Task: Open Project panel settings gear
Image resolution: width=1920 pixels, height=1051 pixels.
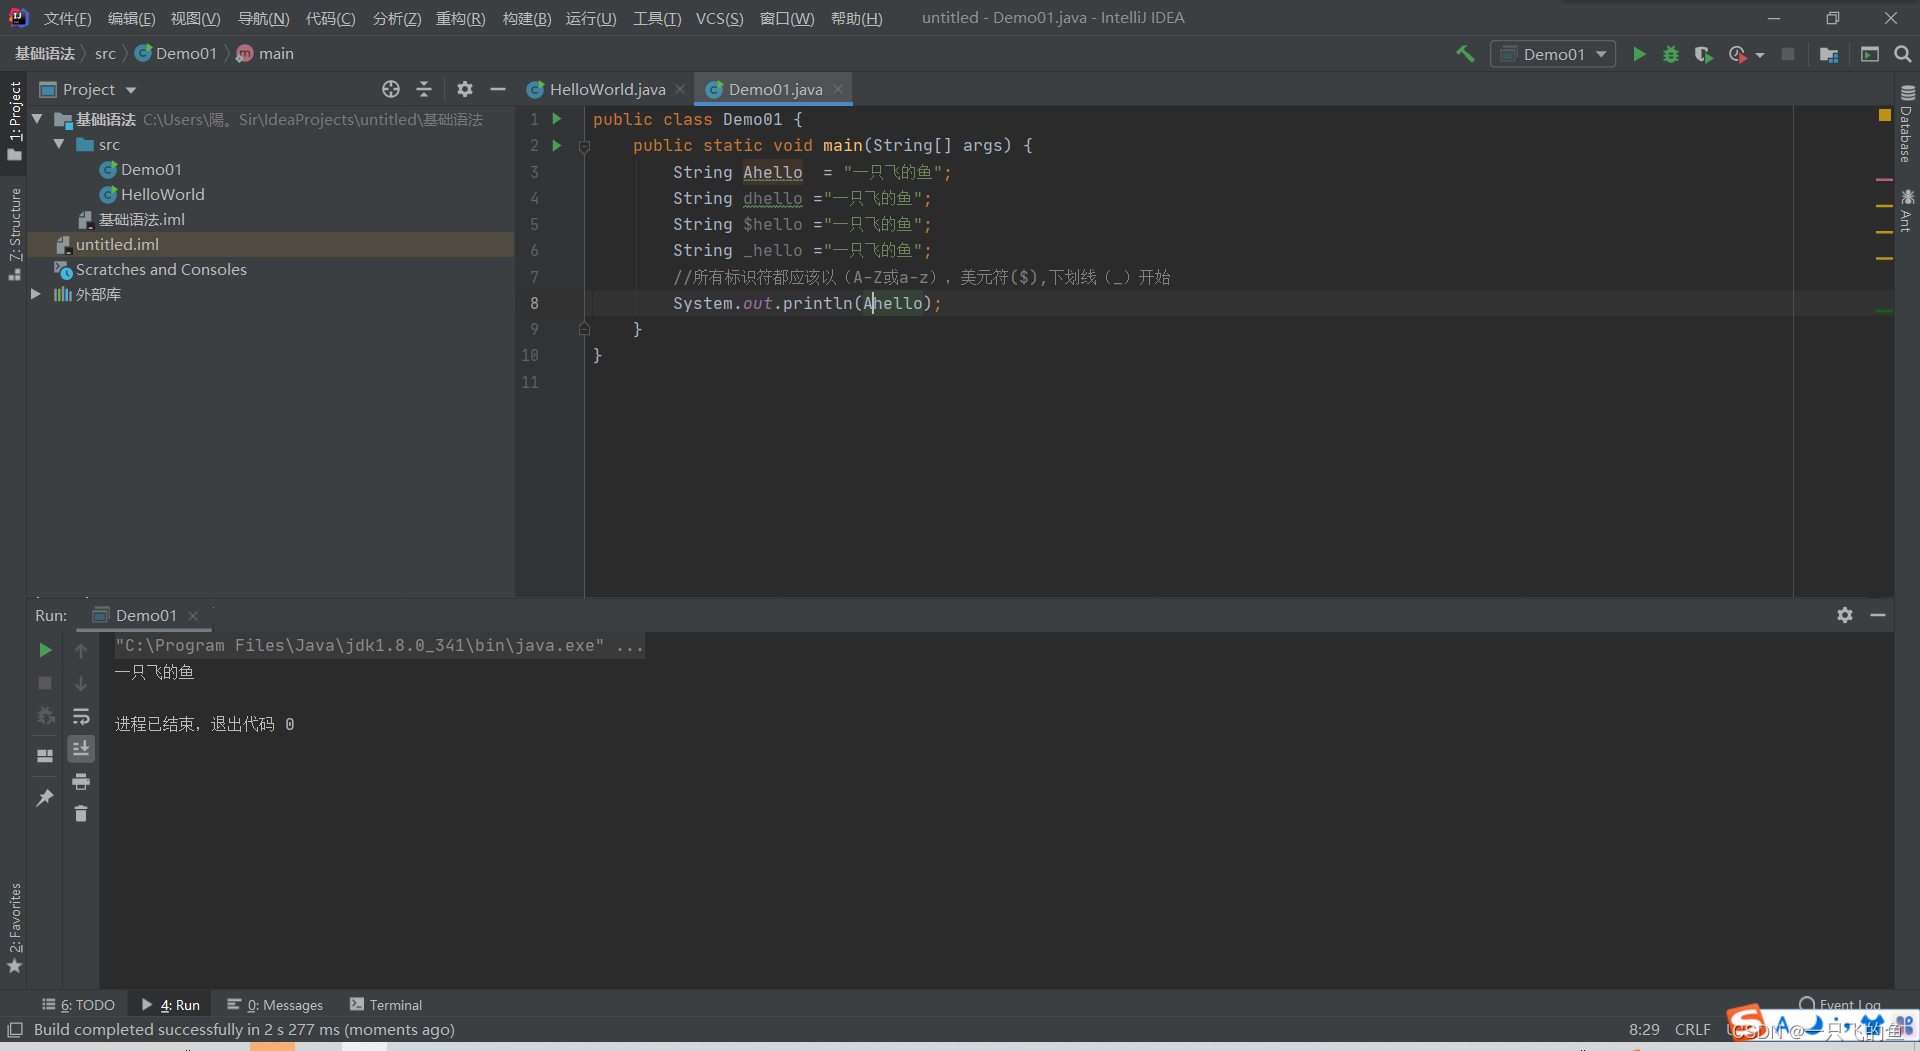Action: (x=464, y=89)
